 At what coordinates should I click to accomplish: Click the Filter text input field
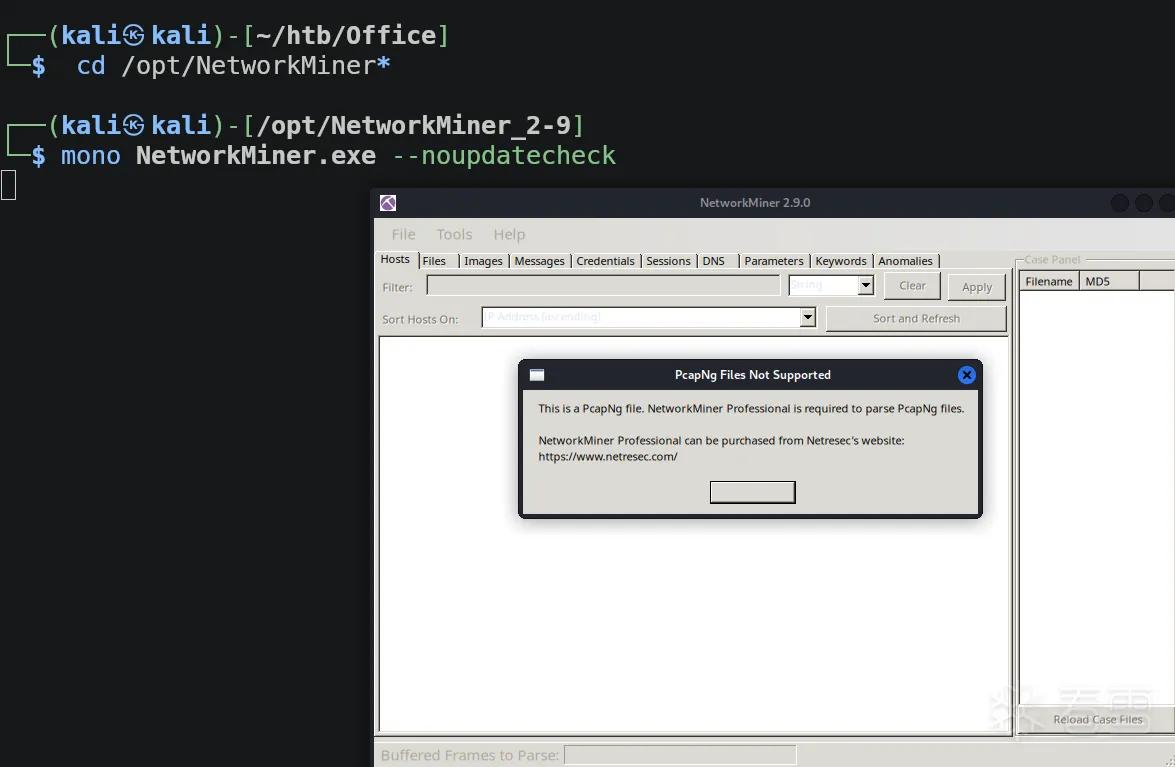[603, 285]
